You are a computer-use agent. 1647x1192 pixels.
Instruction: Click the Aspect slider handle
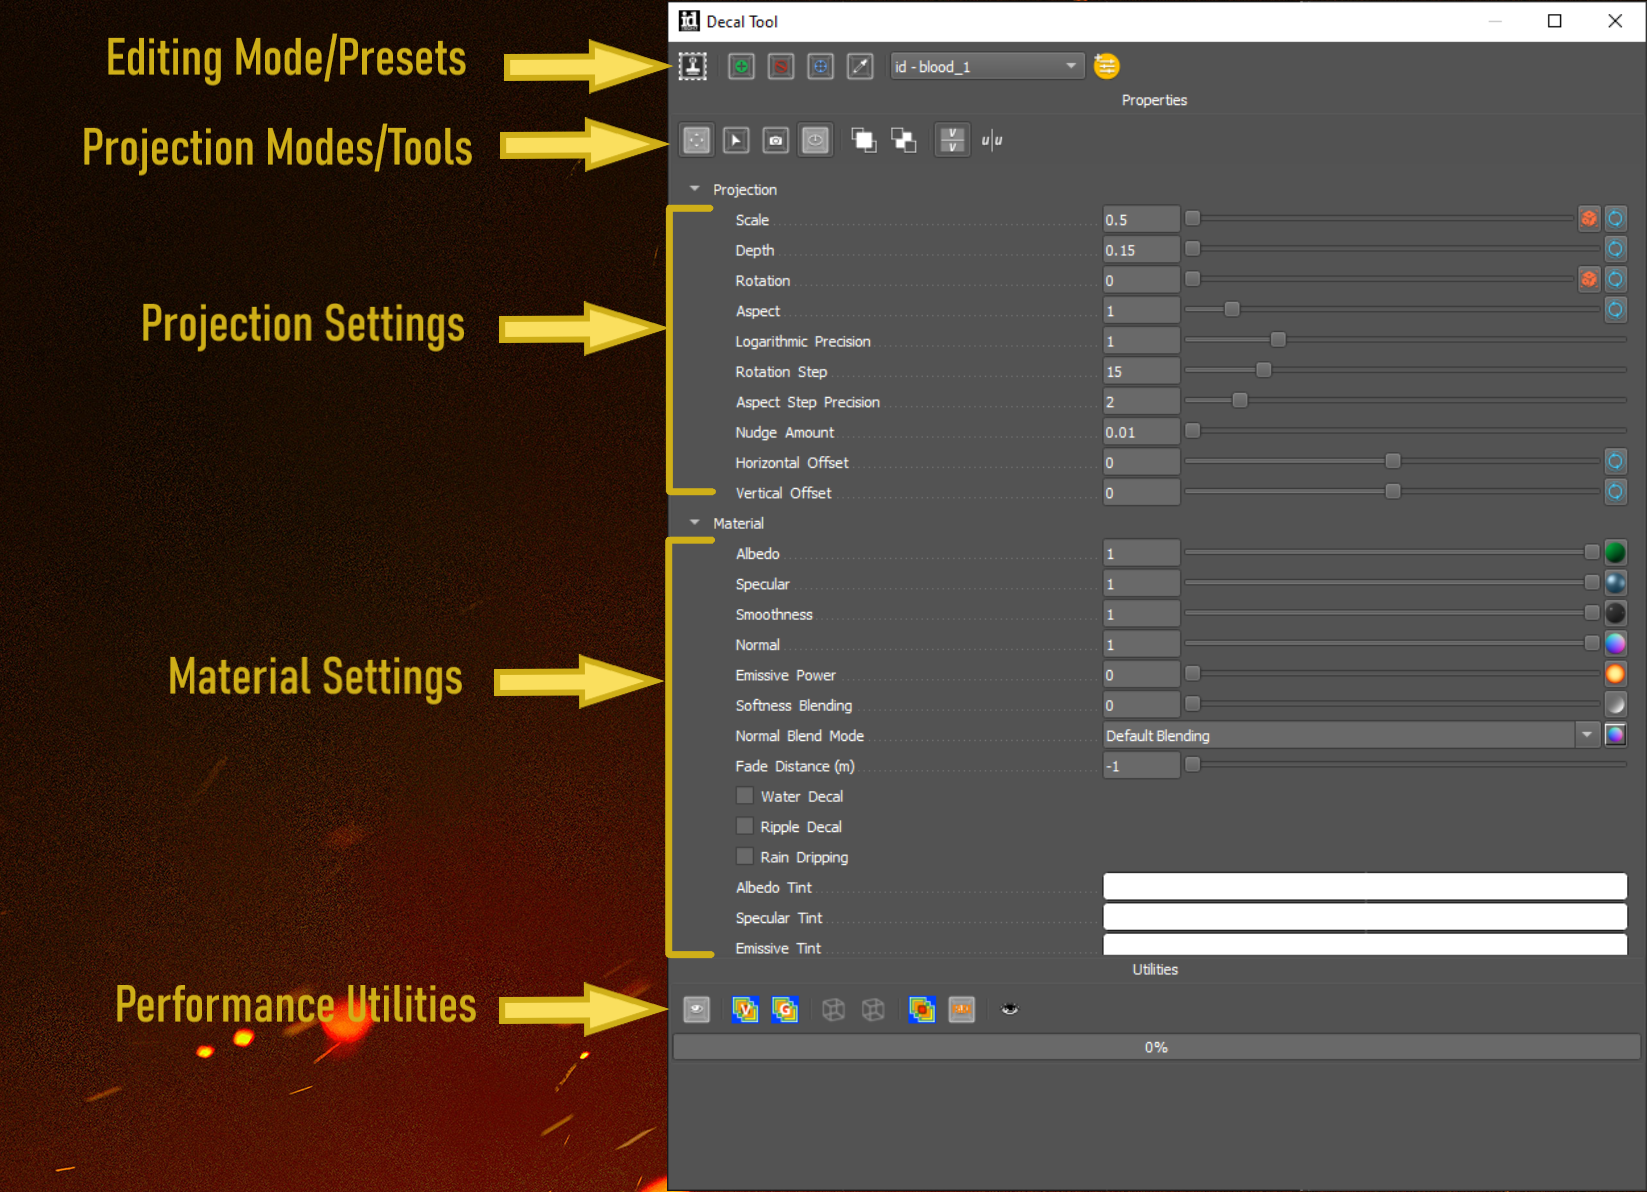point(1232,310)
